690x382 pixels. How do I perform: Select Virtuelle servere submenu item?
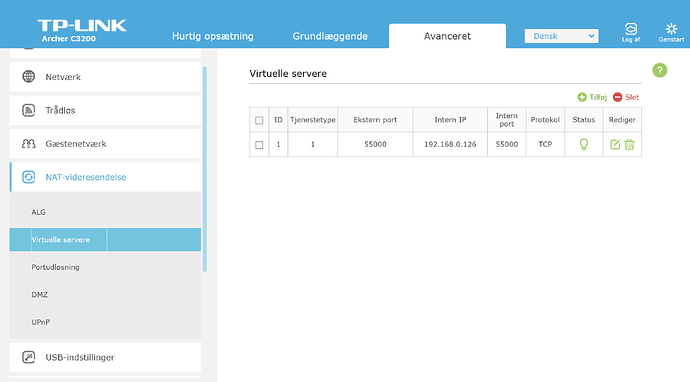point(105,239)
